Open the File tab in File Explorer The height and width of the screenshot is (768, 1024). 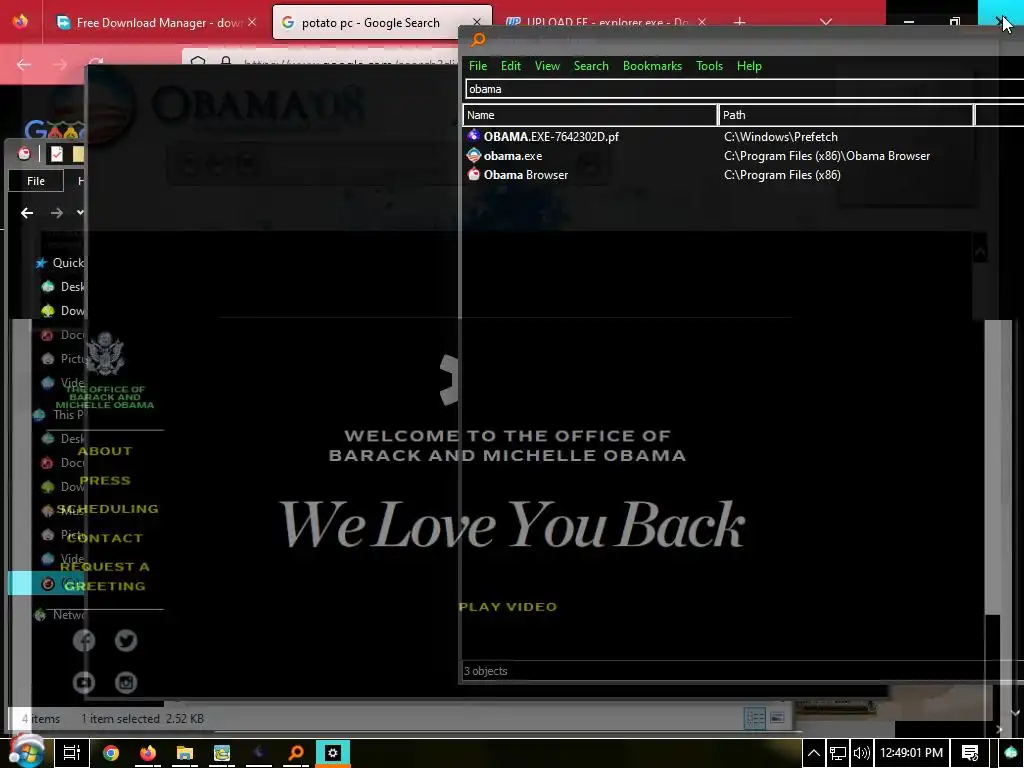(36, 181)
